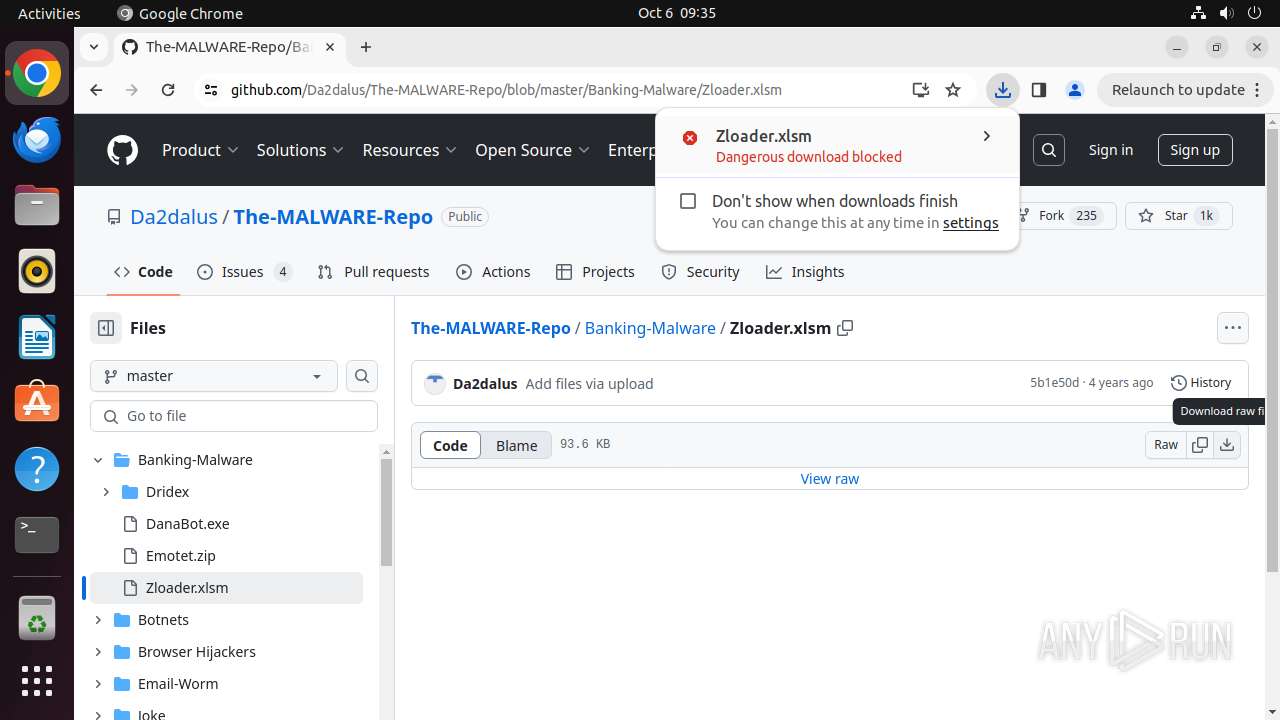Open Thunderbird mail from dock
This screenshot has height=720, width=1280.
37,138
